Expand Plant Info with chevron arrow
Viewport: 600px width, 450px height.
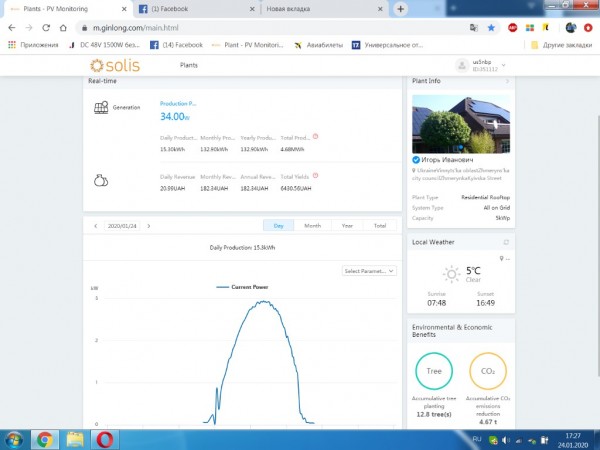click(x=507, y=81)
